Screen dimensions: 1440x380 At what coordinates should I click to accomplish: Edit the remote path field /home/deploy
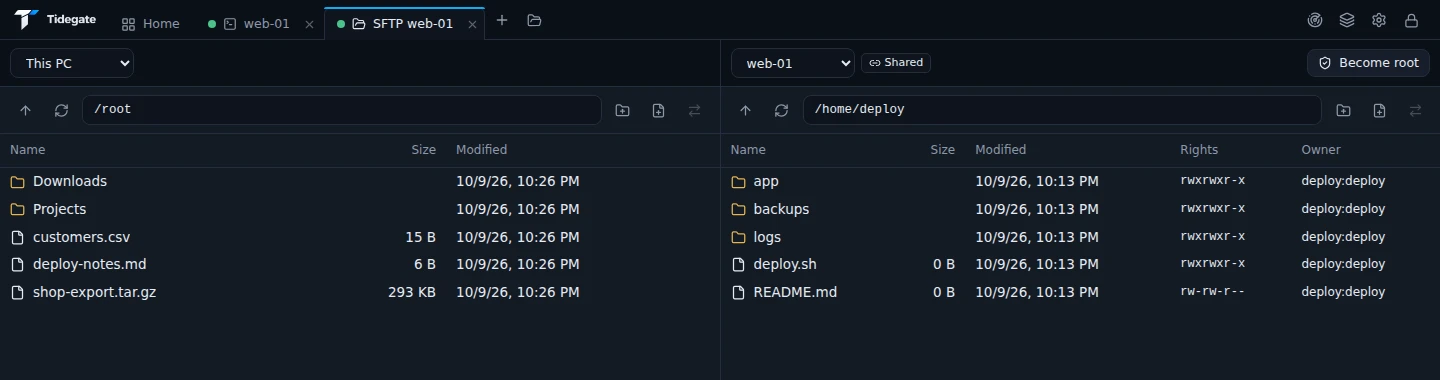pos(1062,110)
